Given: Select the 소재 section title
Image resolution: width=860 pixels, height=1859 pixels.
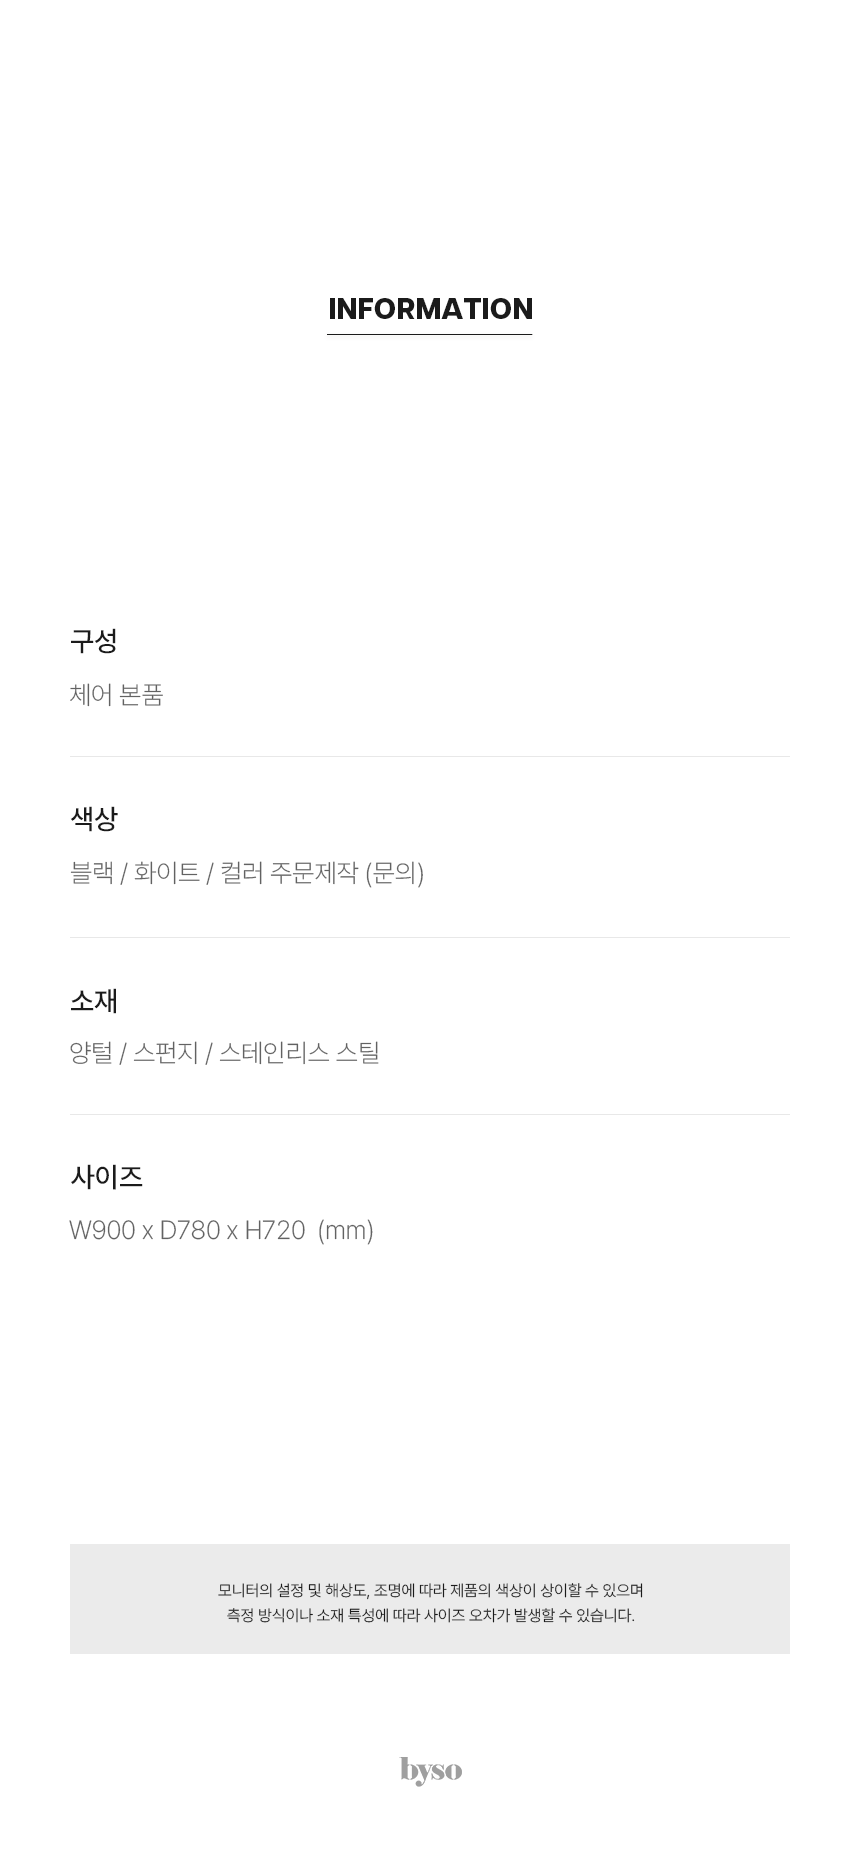Looking at the screenshot, I should click(x=94, y=1000).
